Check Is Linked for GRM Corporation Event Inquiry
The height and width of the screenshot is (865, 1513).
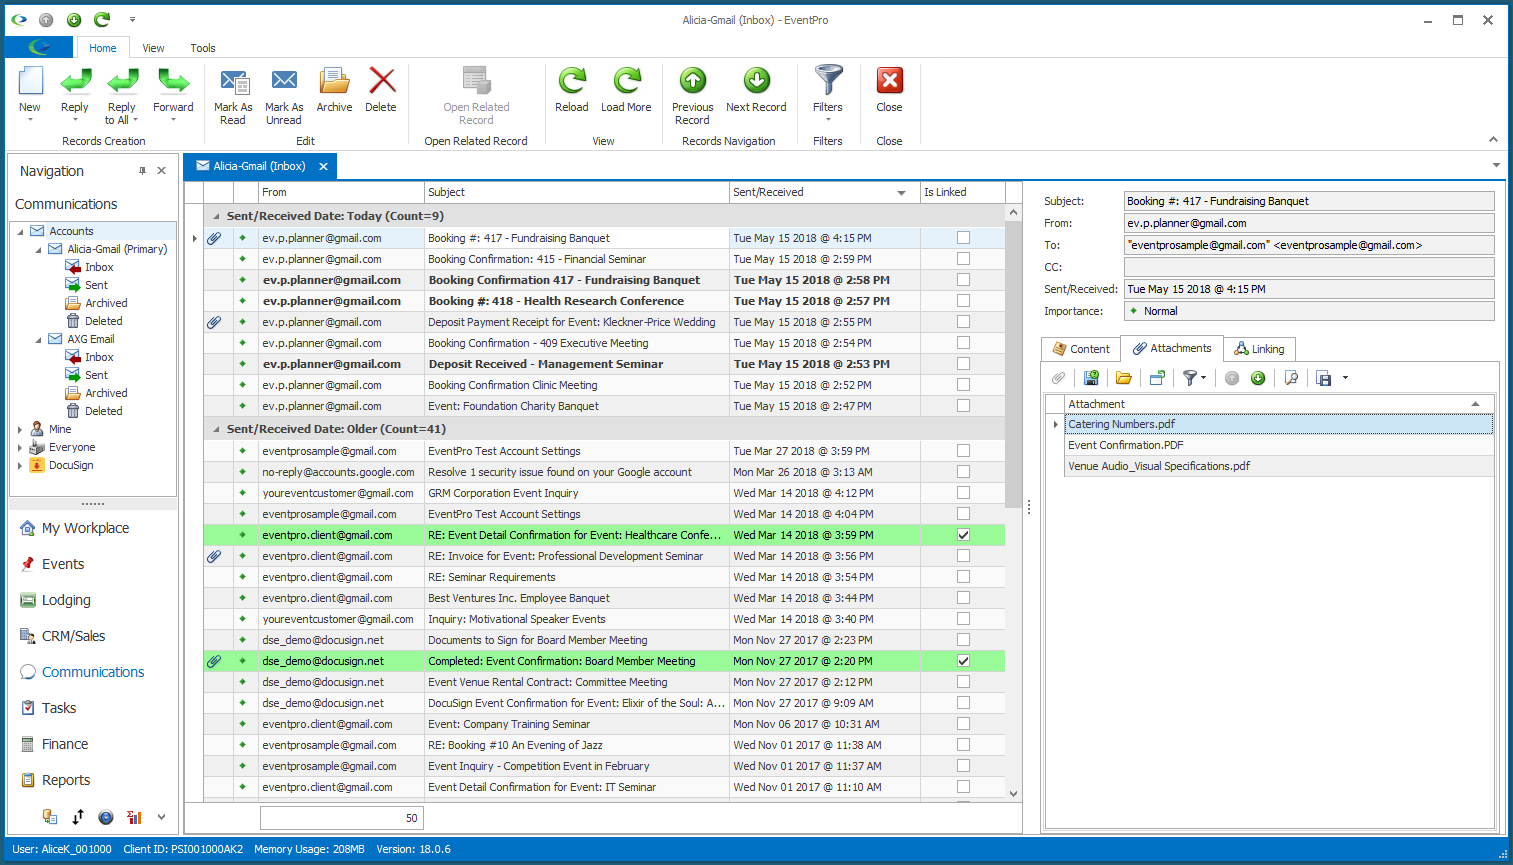tap(963, 493)
